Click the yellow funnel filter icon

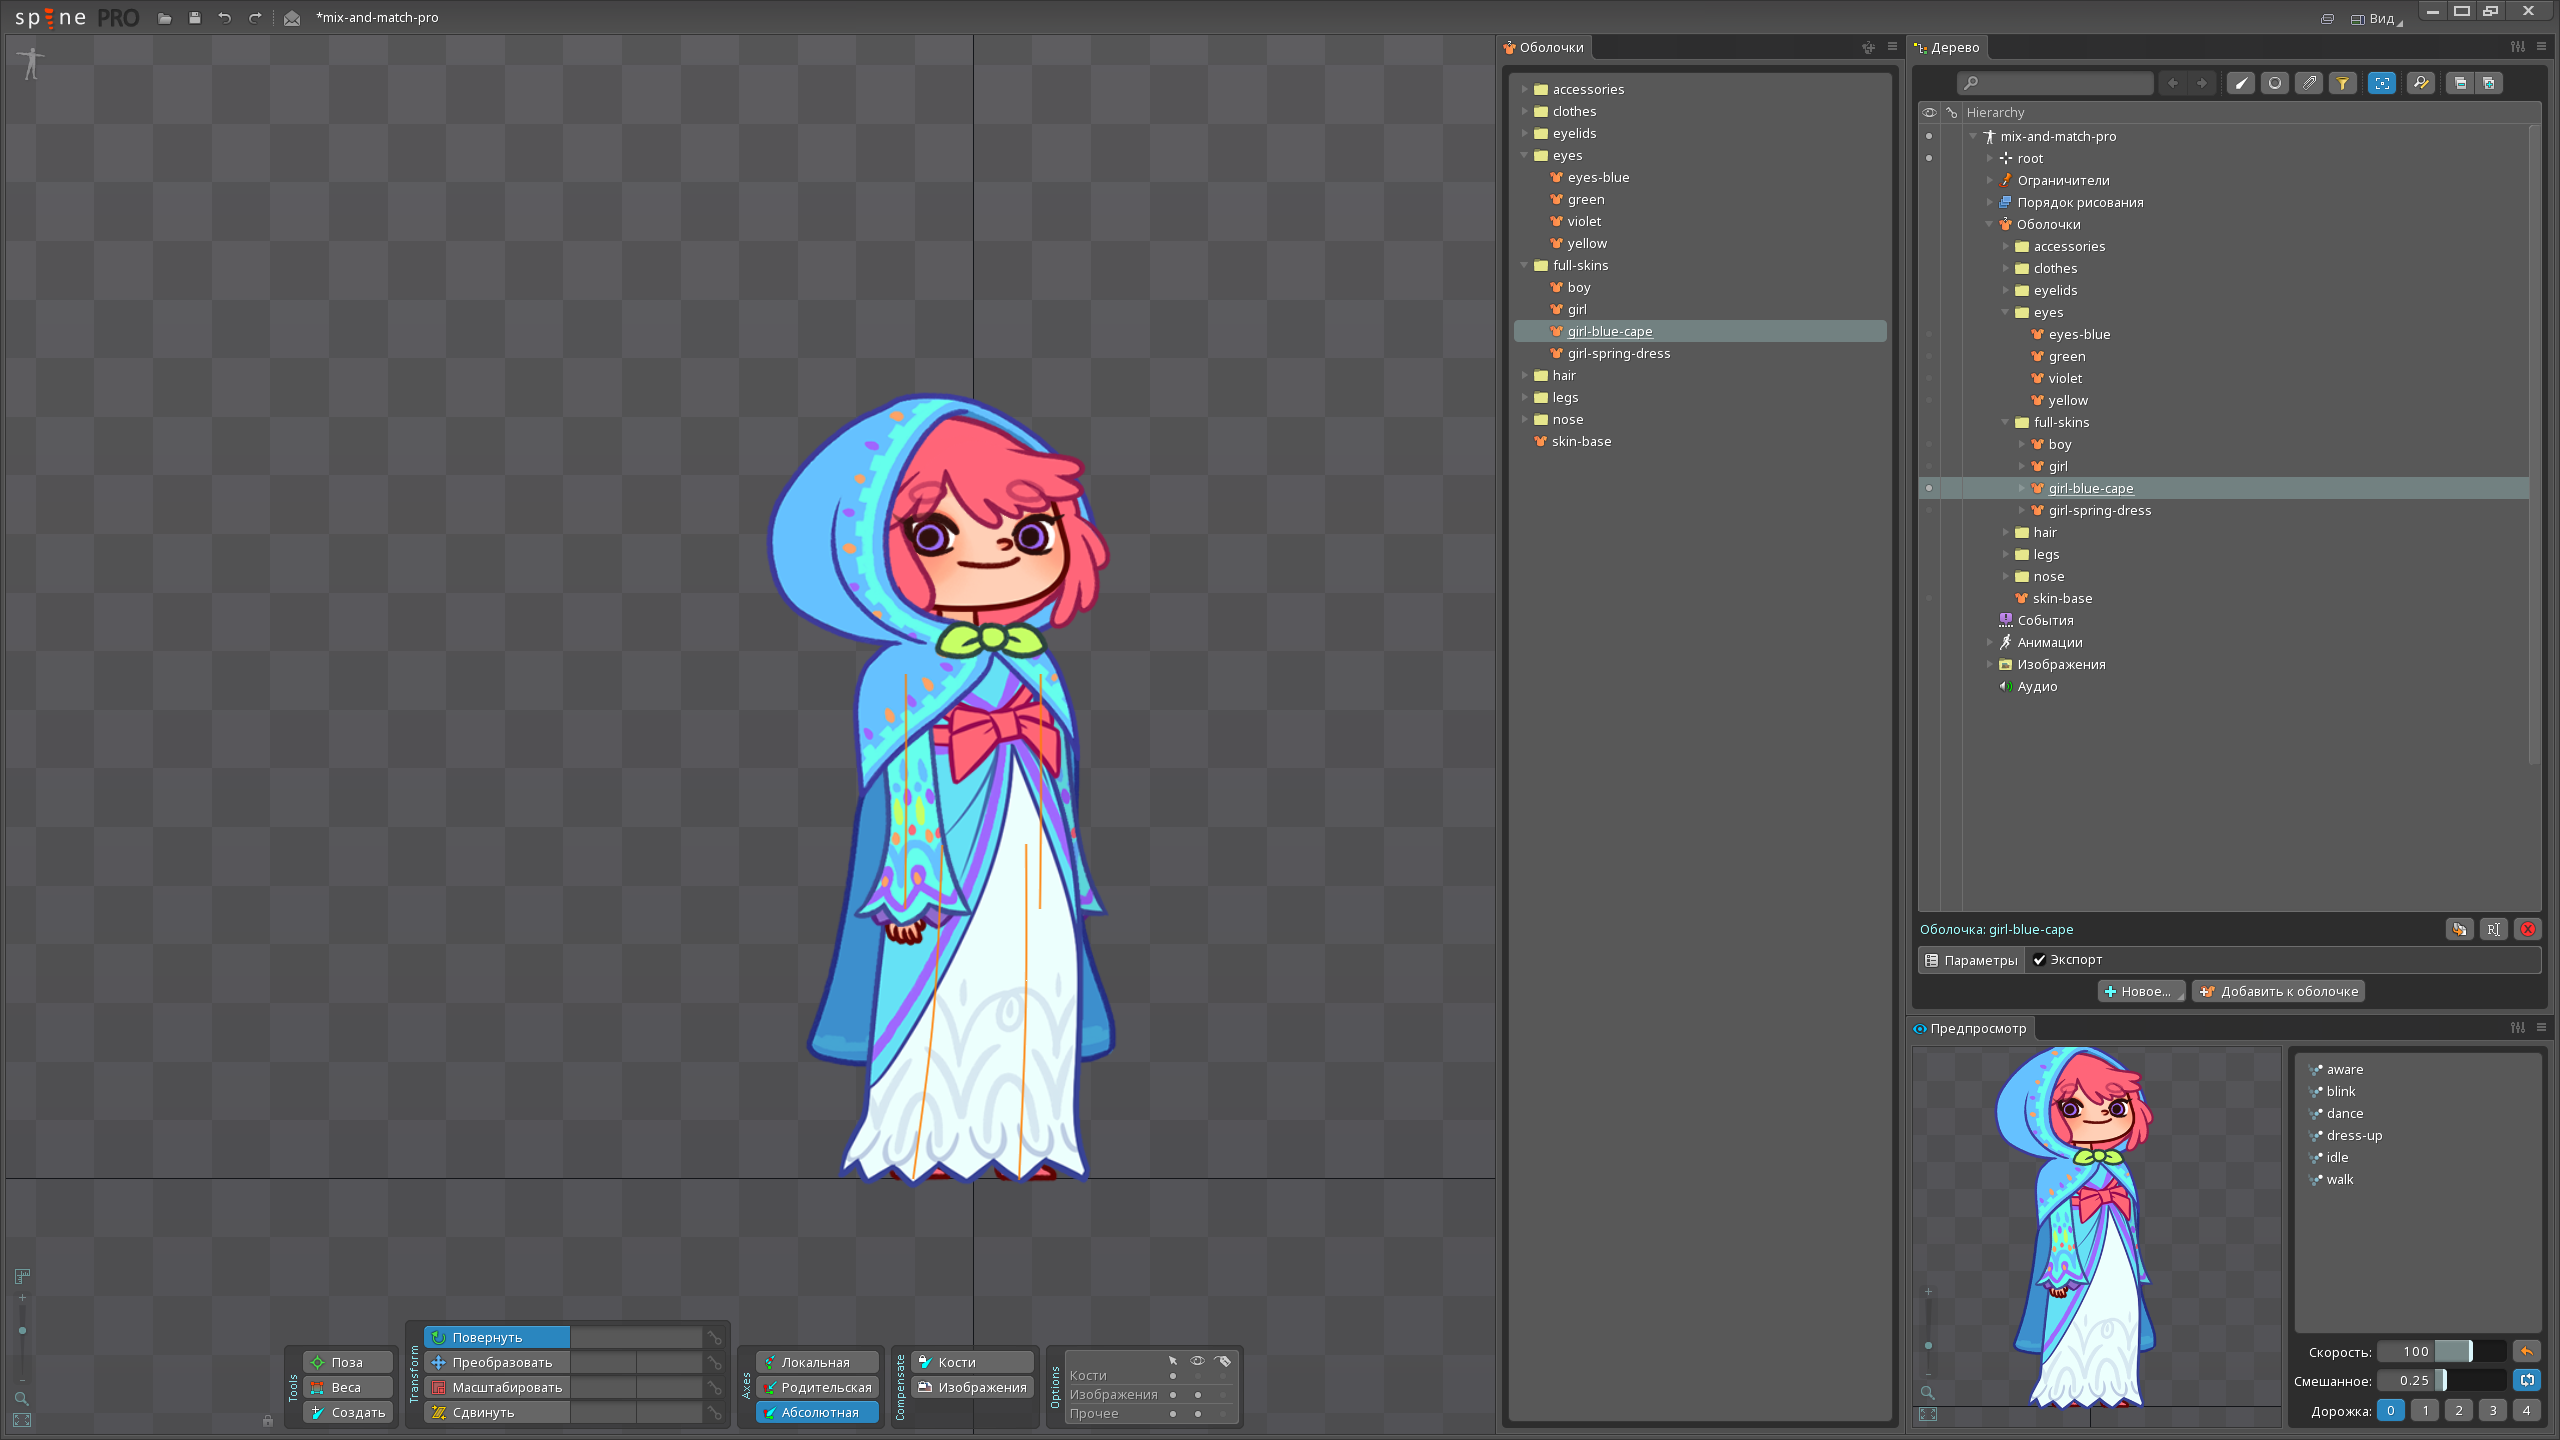2342,83
